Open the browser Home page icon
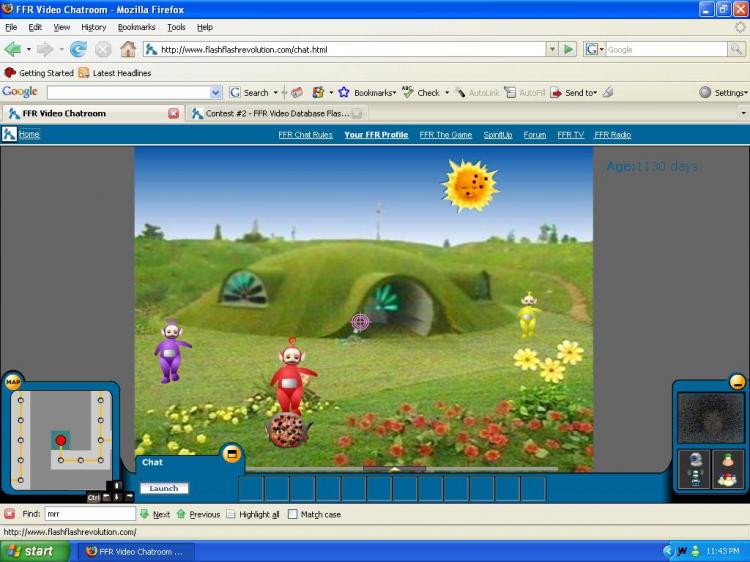Viewport: 750px width, 562px height. (x=128, y=49)
